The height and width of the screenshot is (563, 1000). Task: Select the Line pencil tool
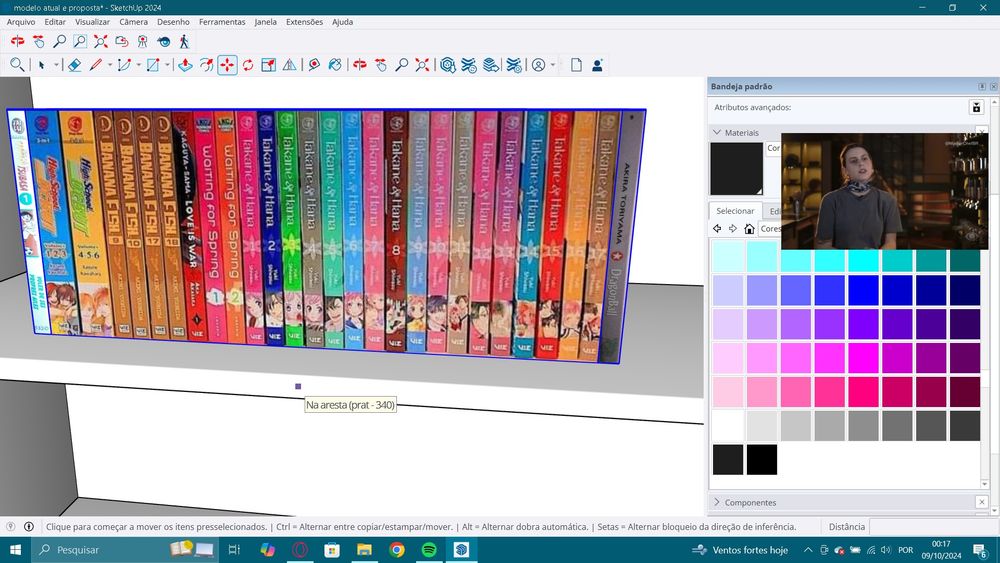[x=96, y=65]
